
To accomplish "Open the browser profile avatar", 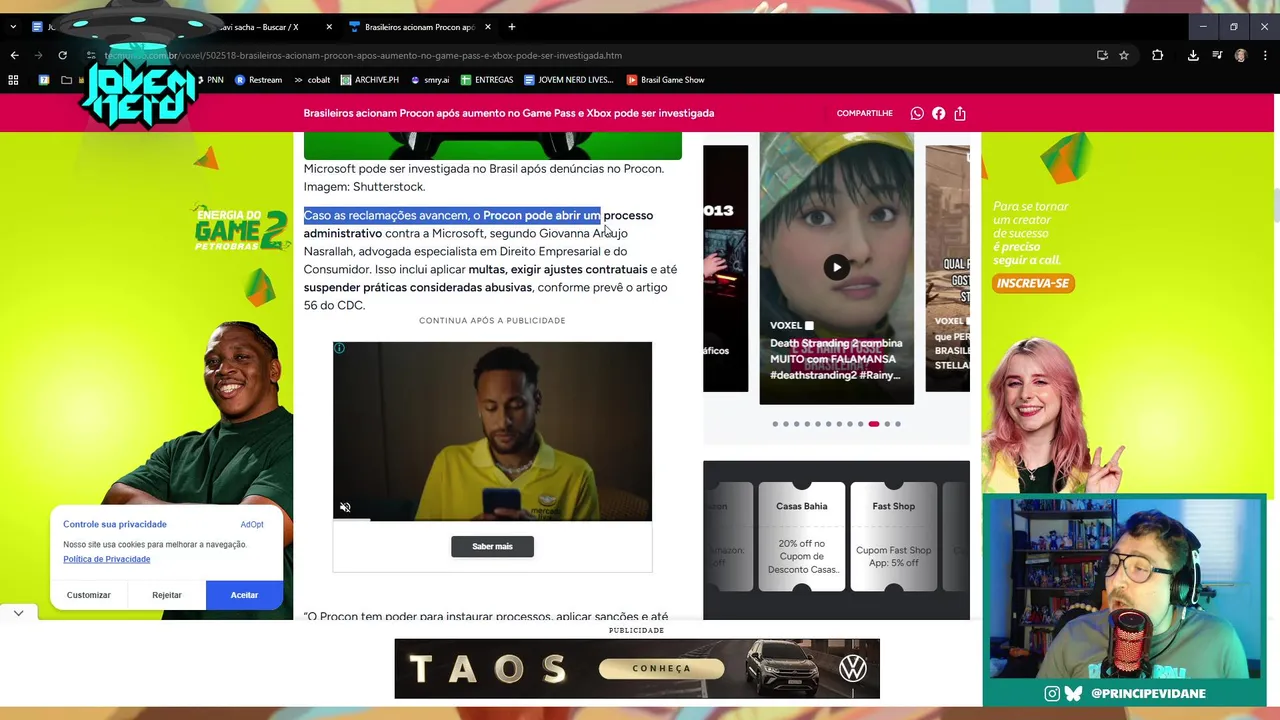I will [x=1241, y=55].
